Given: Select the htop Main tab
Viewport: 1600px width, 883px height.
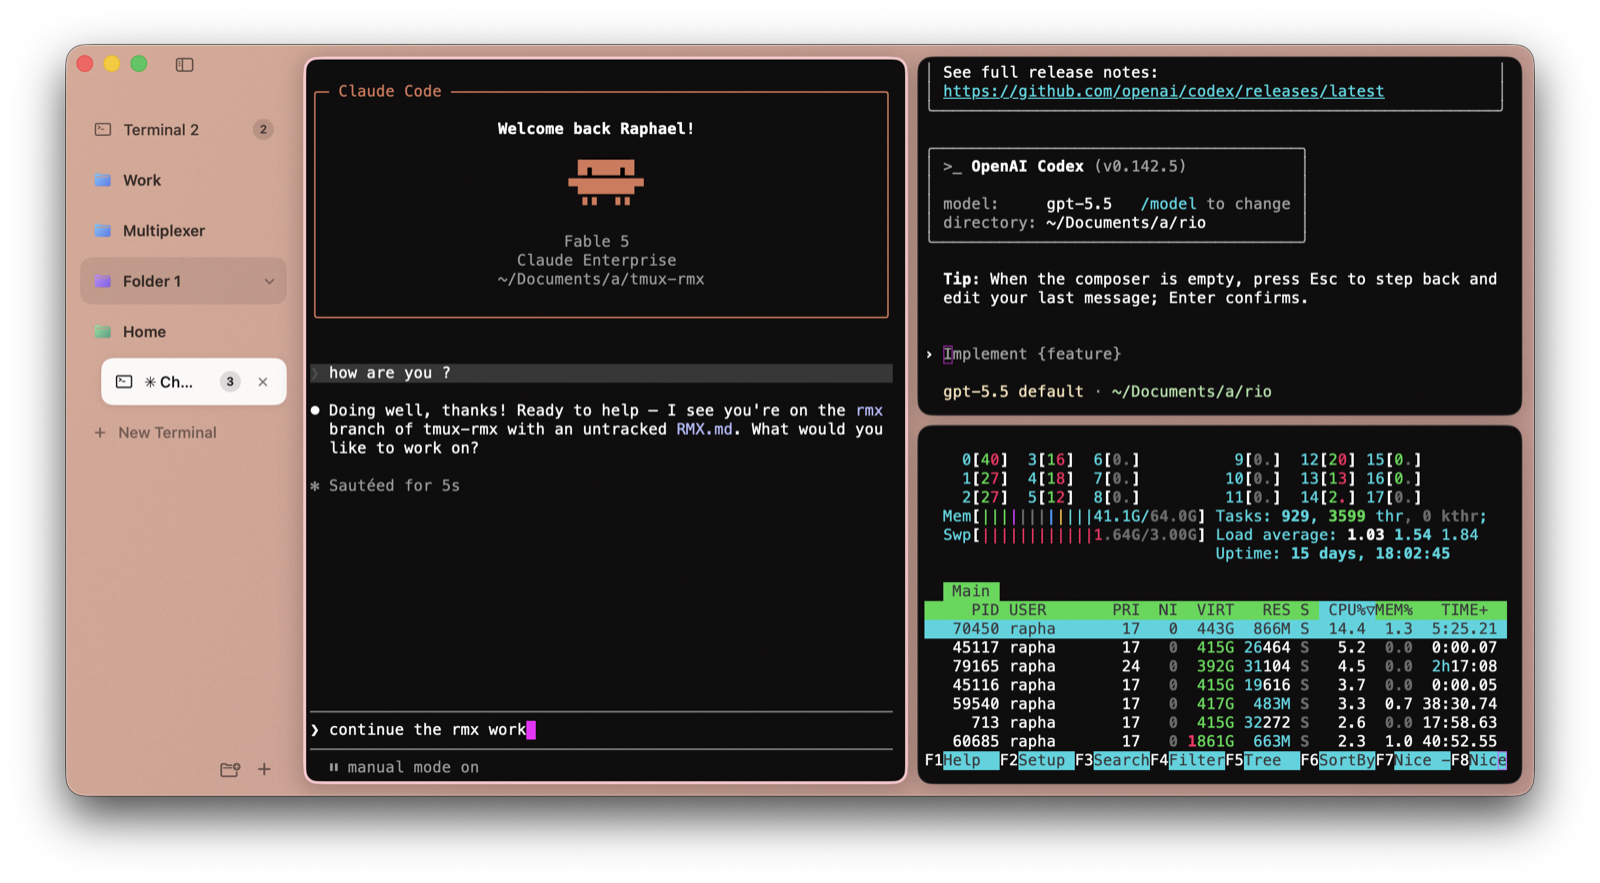Looking at the screenshot, I should (x=970, y=591).
